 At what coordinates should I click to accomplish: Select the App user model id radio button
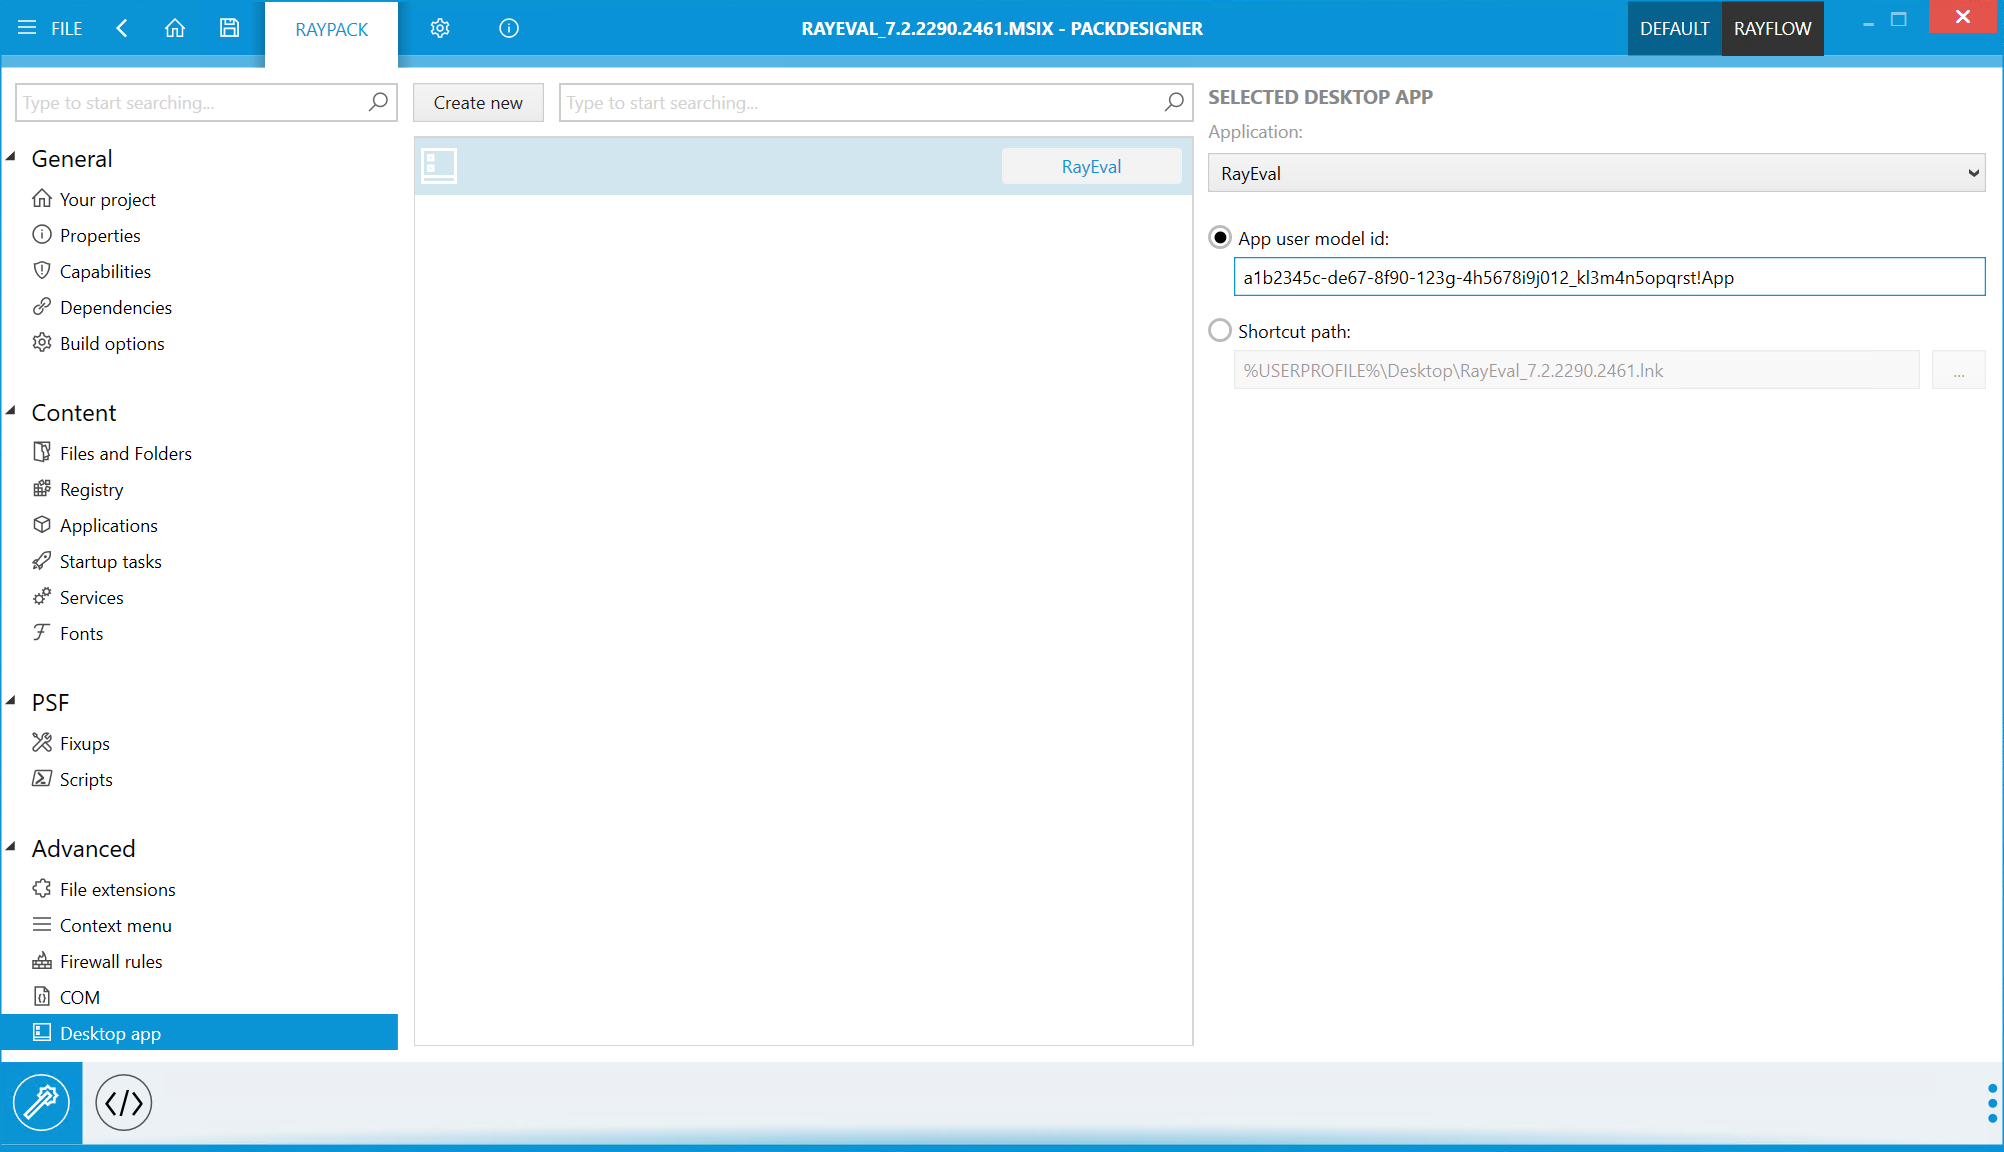point(1218,237)
